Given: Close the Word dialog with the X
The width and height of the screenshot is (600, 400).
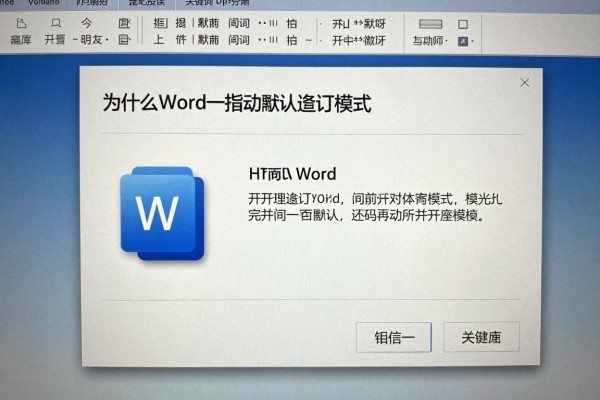Looking at the screenshot, I should (525, 82).
